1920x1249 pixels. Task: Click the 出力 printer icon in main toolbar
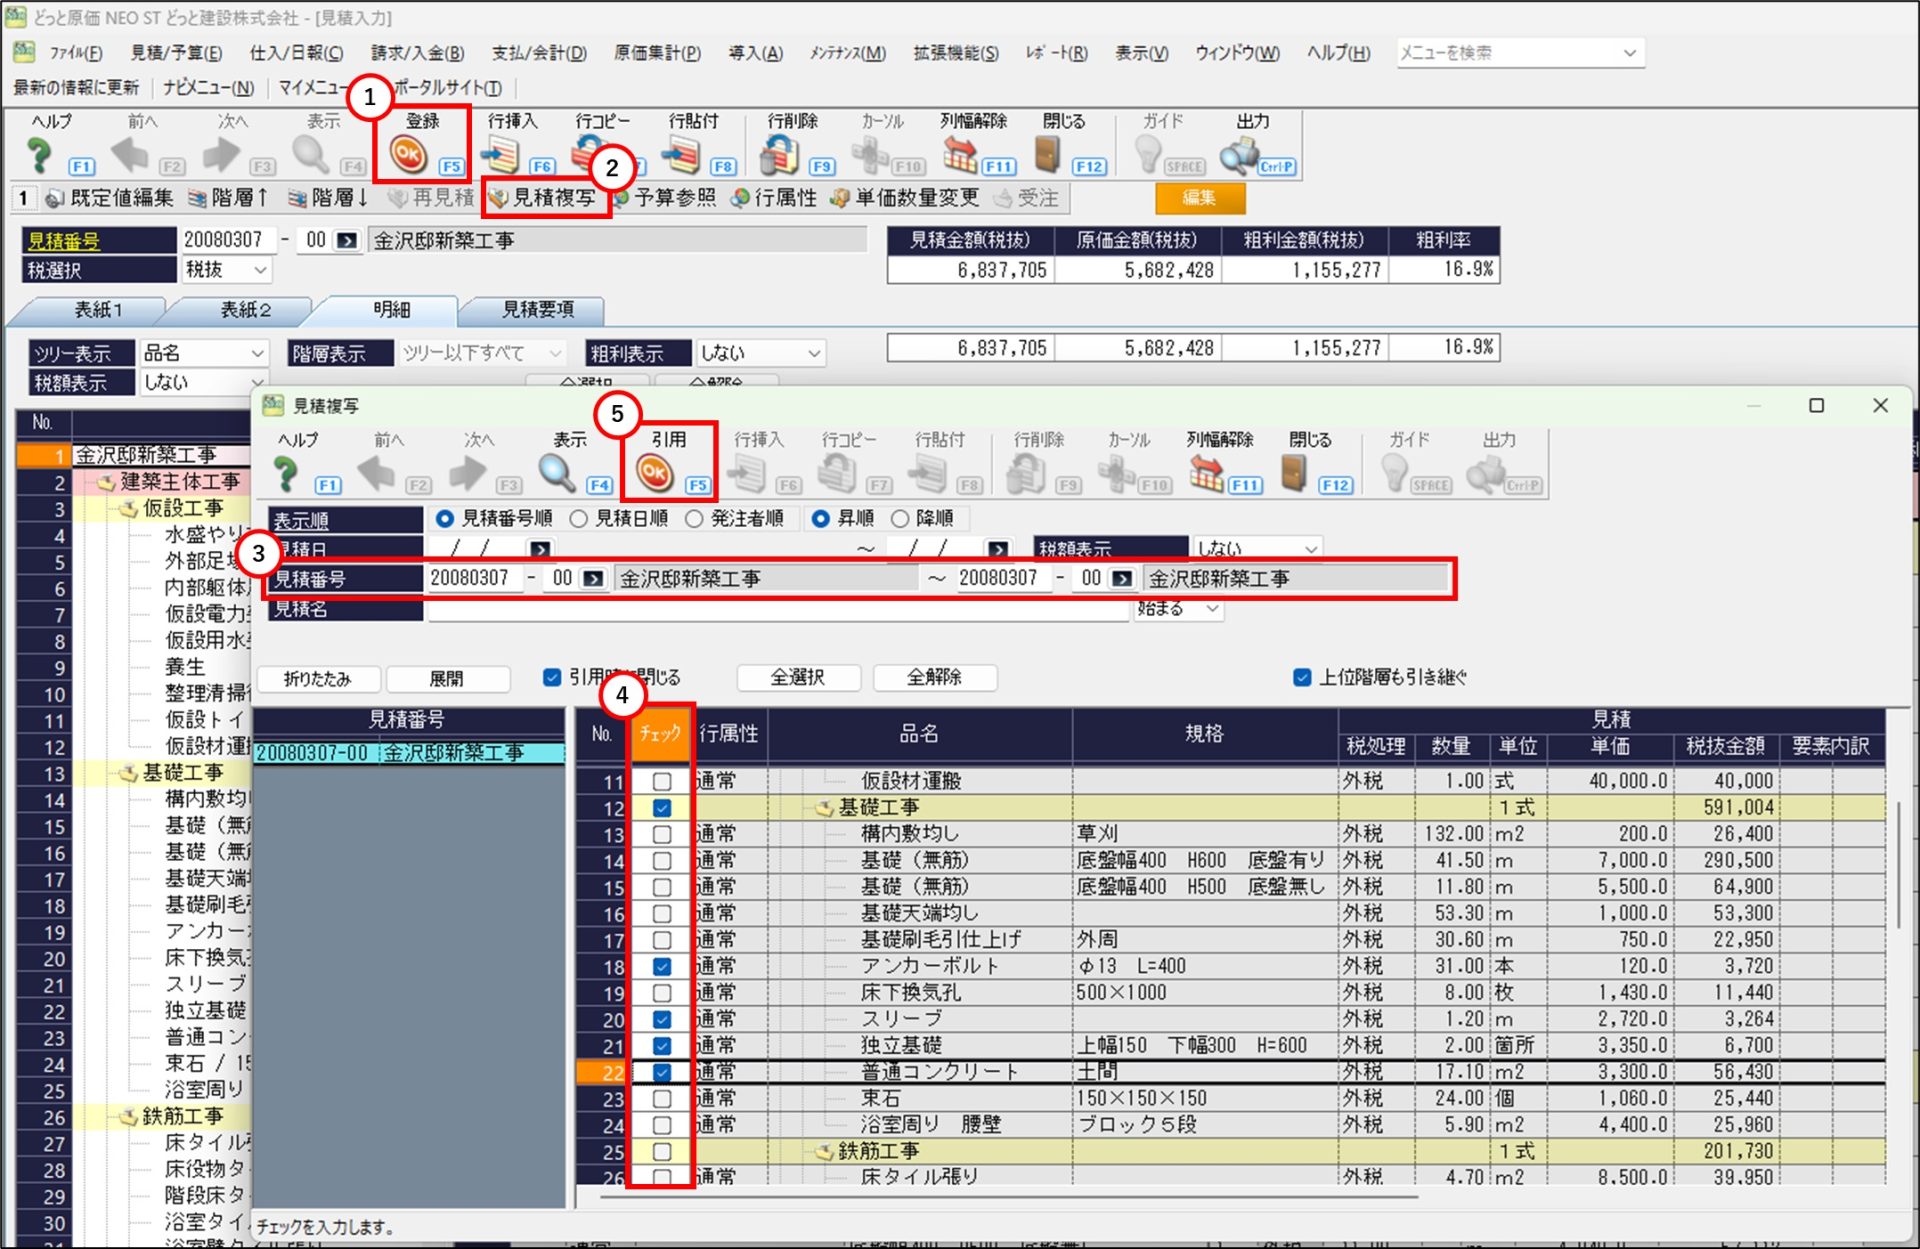coord(1240,155)
